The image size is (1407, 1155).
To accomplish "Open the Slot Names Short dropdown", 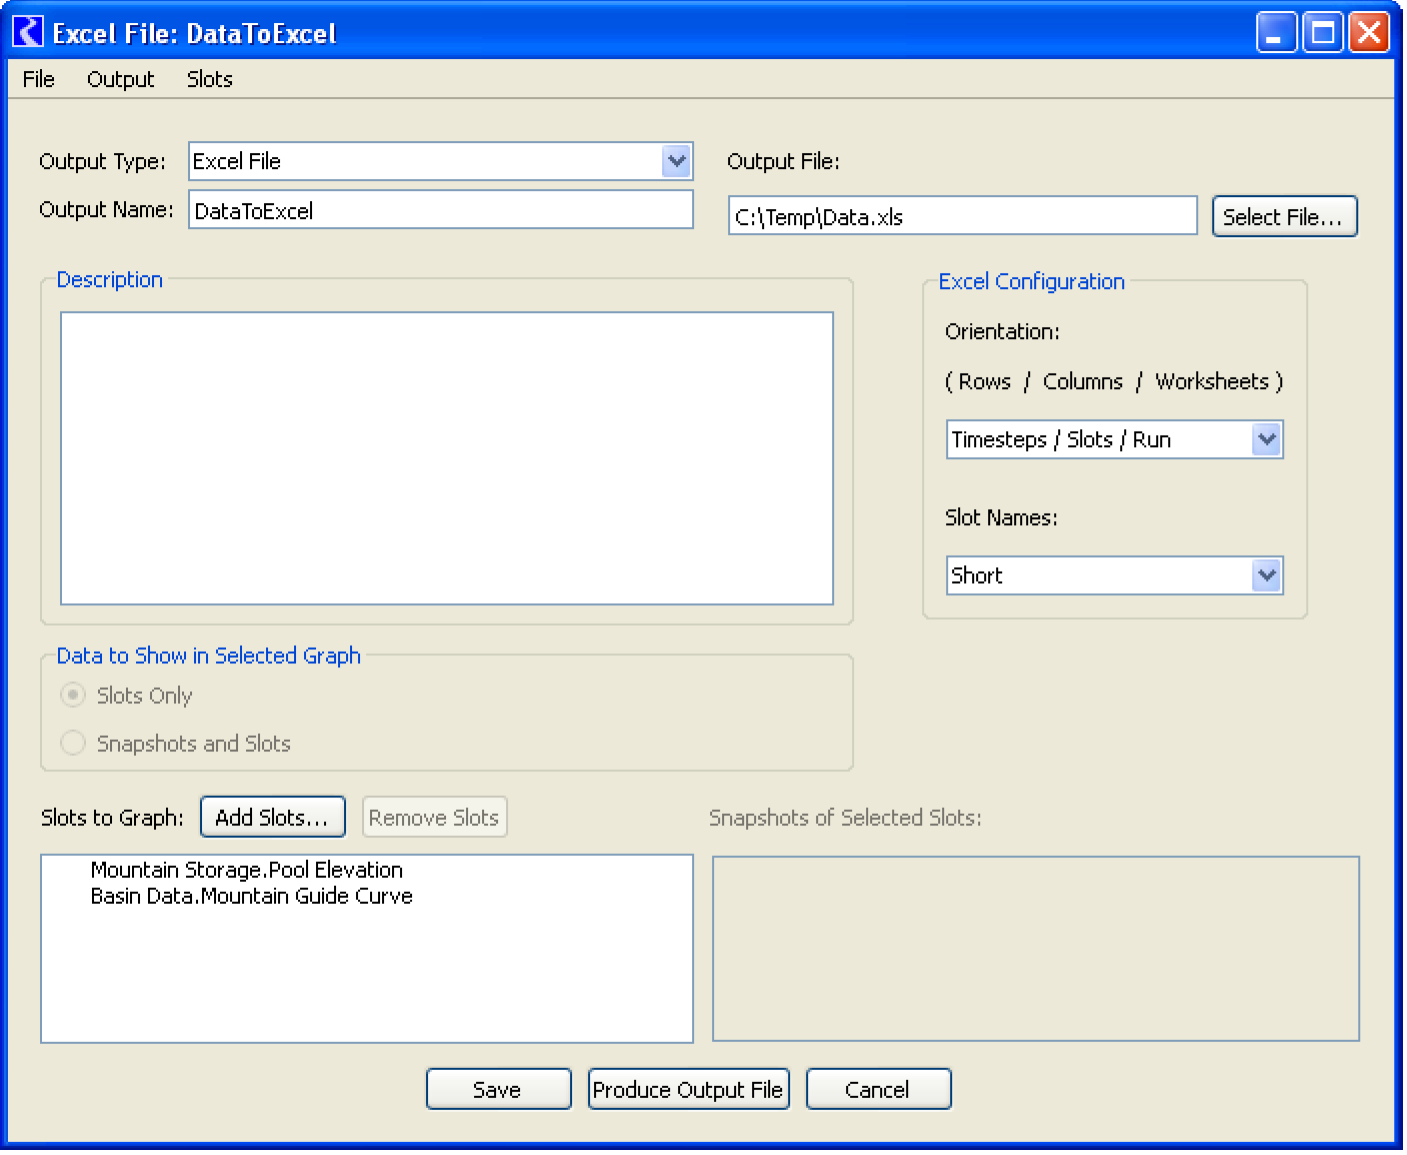I will (1266, 576).
